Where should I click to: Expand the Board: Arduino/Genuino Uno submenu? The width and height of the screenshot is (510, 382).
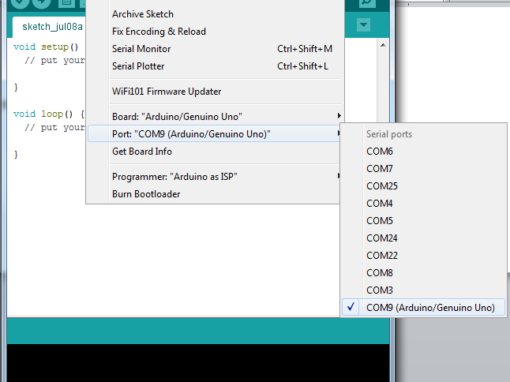[x=214, y=117]
